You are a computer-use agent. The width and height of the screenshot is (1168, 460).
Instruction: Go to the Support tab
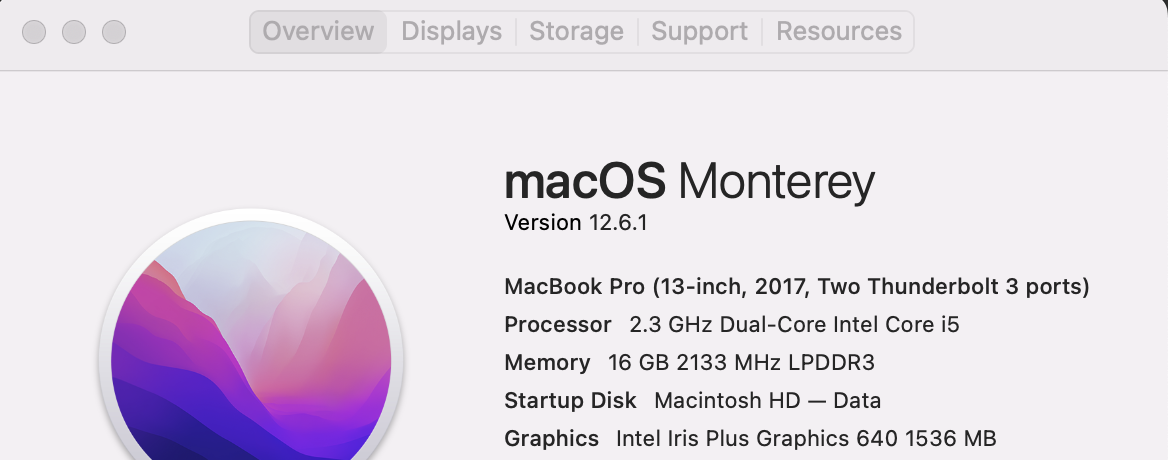click(699, 32)
